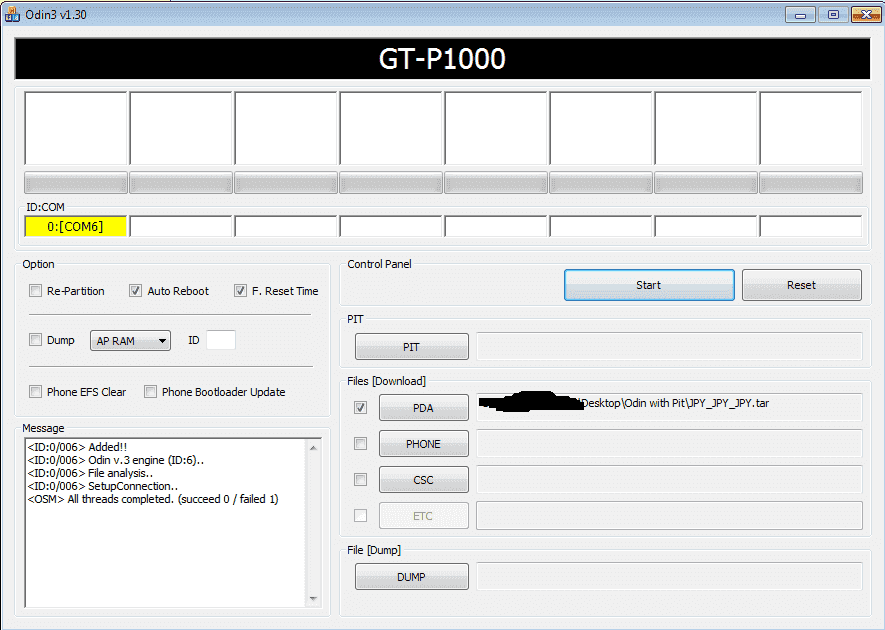
Task: Click the message log scroll down arrow
Action: coord(313,598)
